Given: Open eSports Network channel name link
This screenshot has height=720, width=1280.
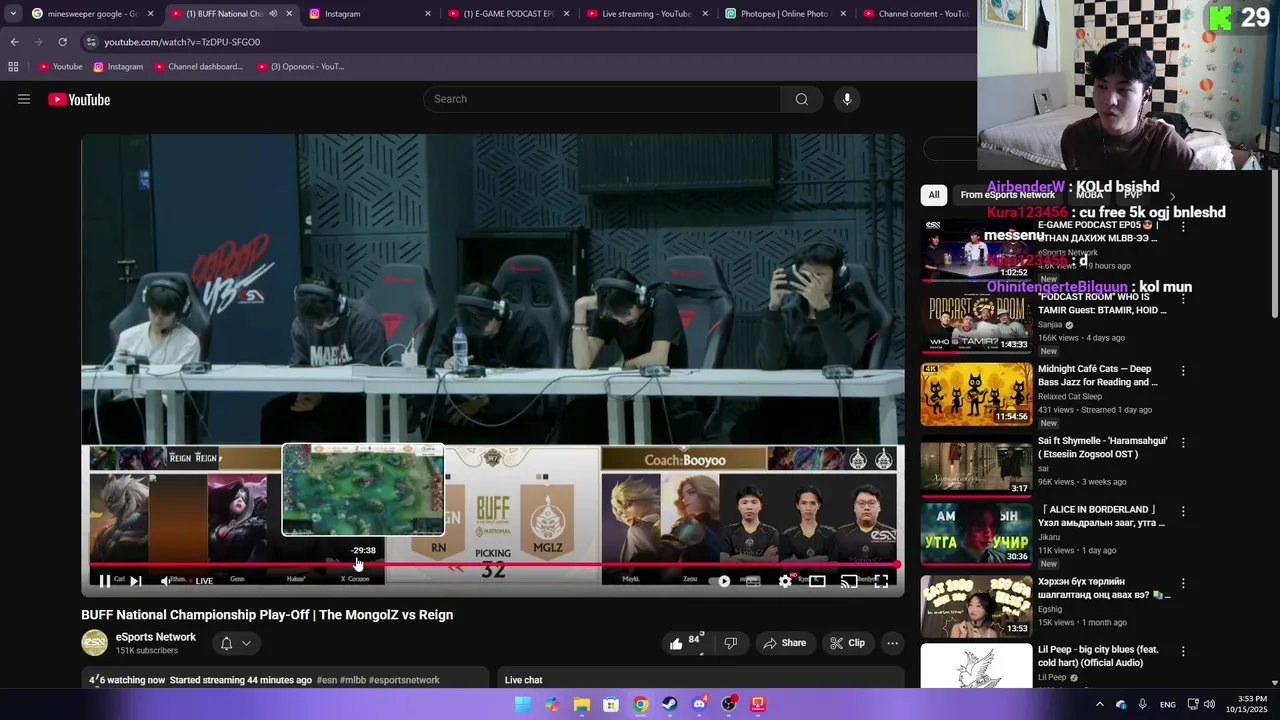Looking at the screenshot, I should click(156, 637).
